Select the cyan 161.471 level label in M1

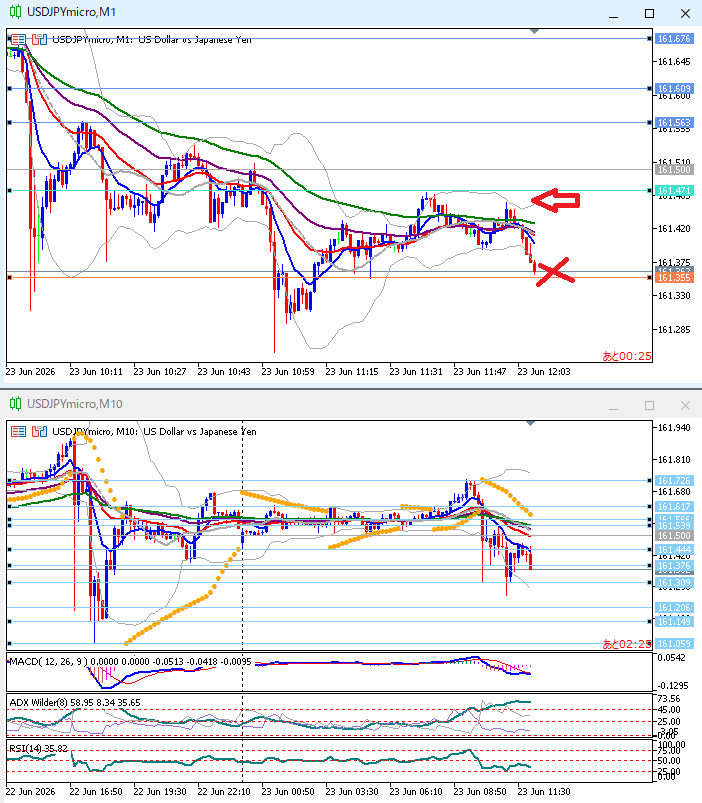(674, 191)
